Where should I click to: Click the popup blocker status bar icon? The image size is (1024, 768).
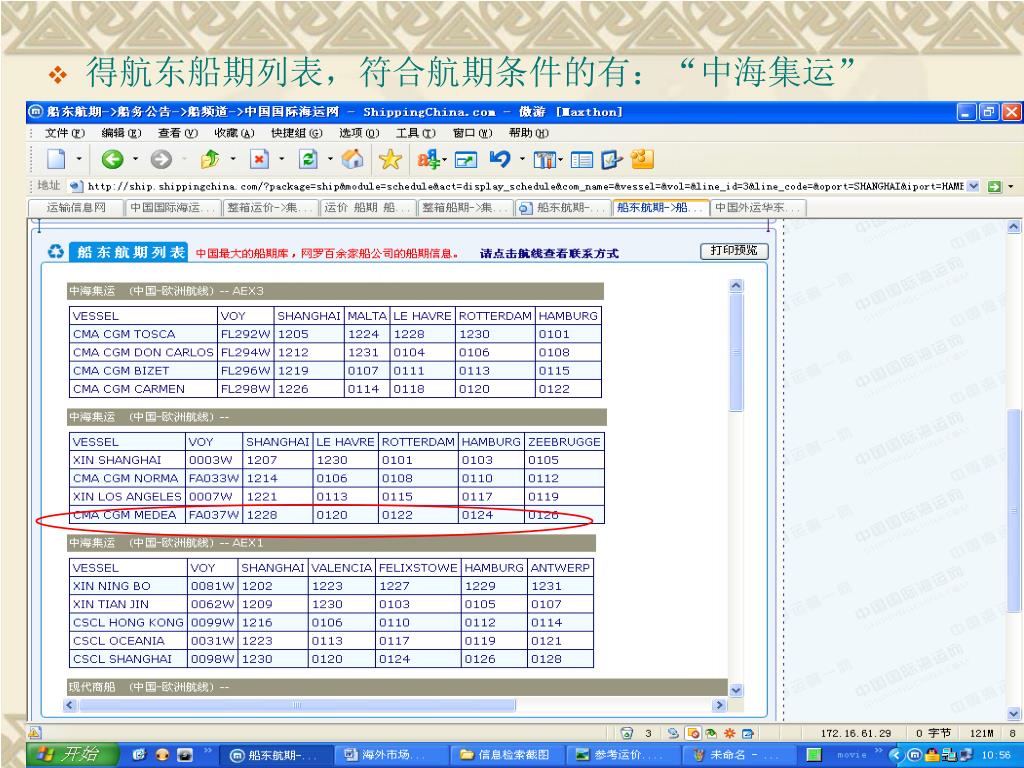tap(694, 733)
